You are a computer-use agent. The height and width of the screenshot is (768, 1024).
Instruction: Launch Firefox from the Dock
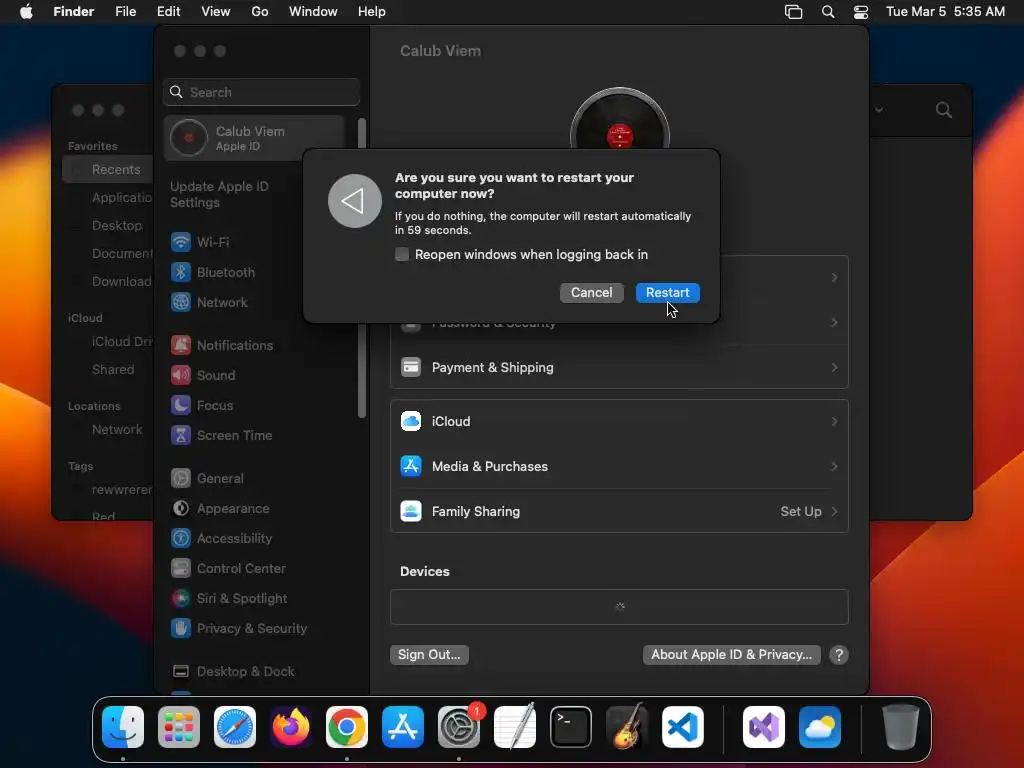(x=291, y=727)
